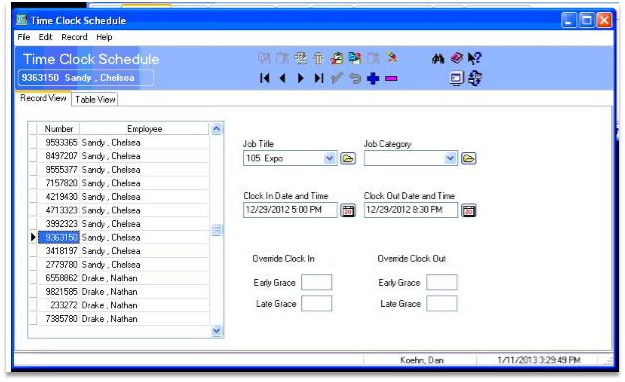Viewport: 625px width, 382px height.
Task: Open the binoculars find tool
Action: (438, 59)
